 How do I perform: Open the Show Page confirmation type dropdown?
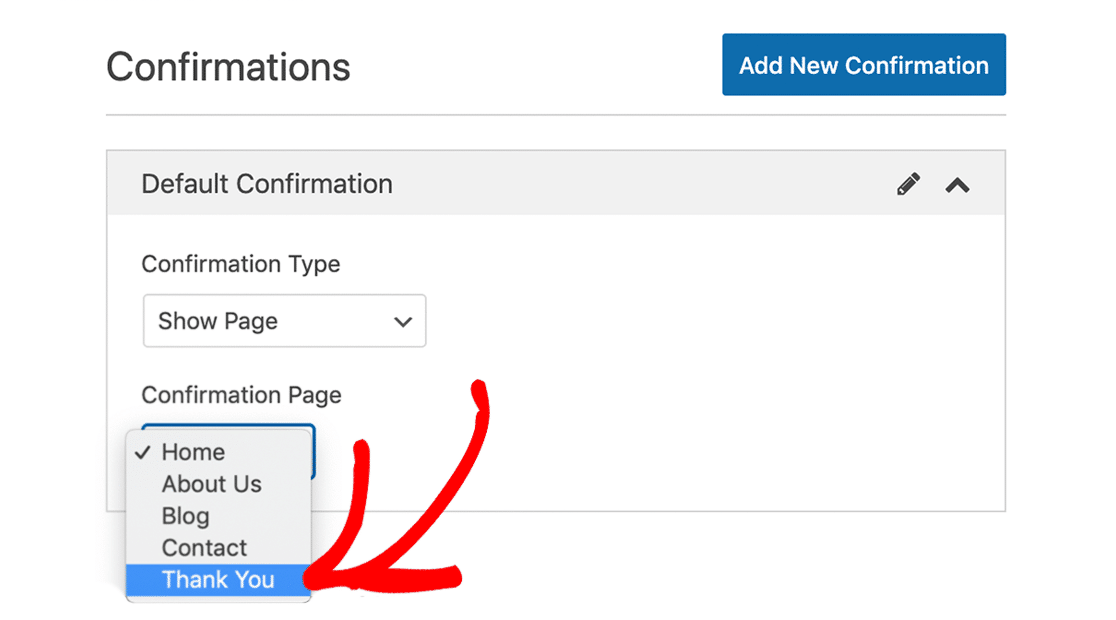(285, 321)
